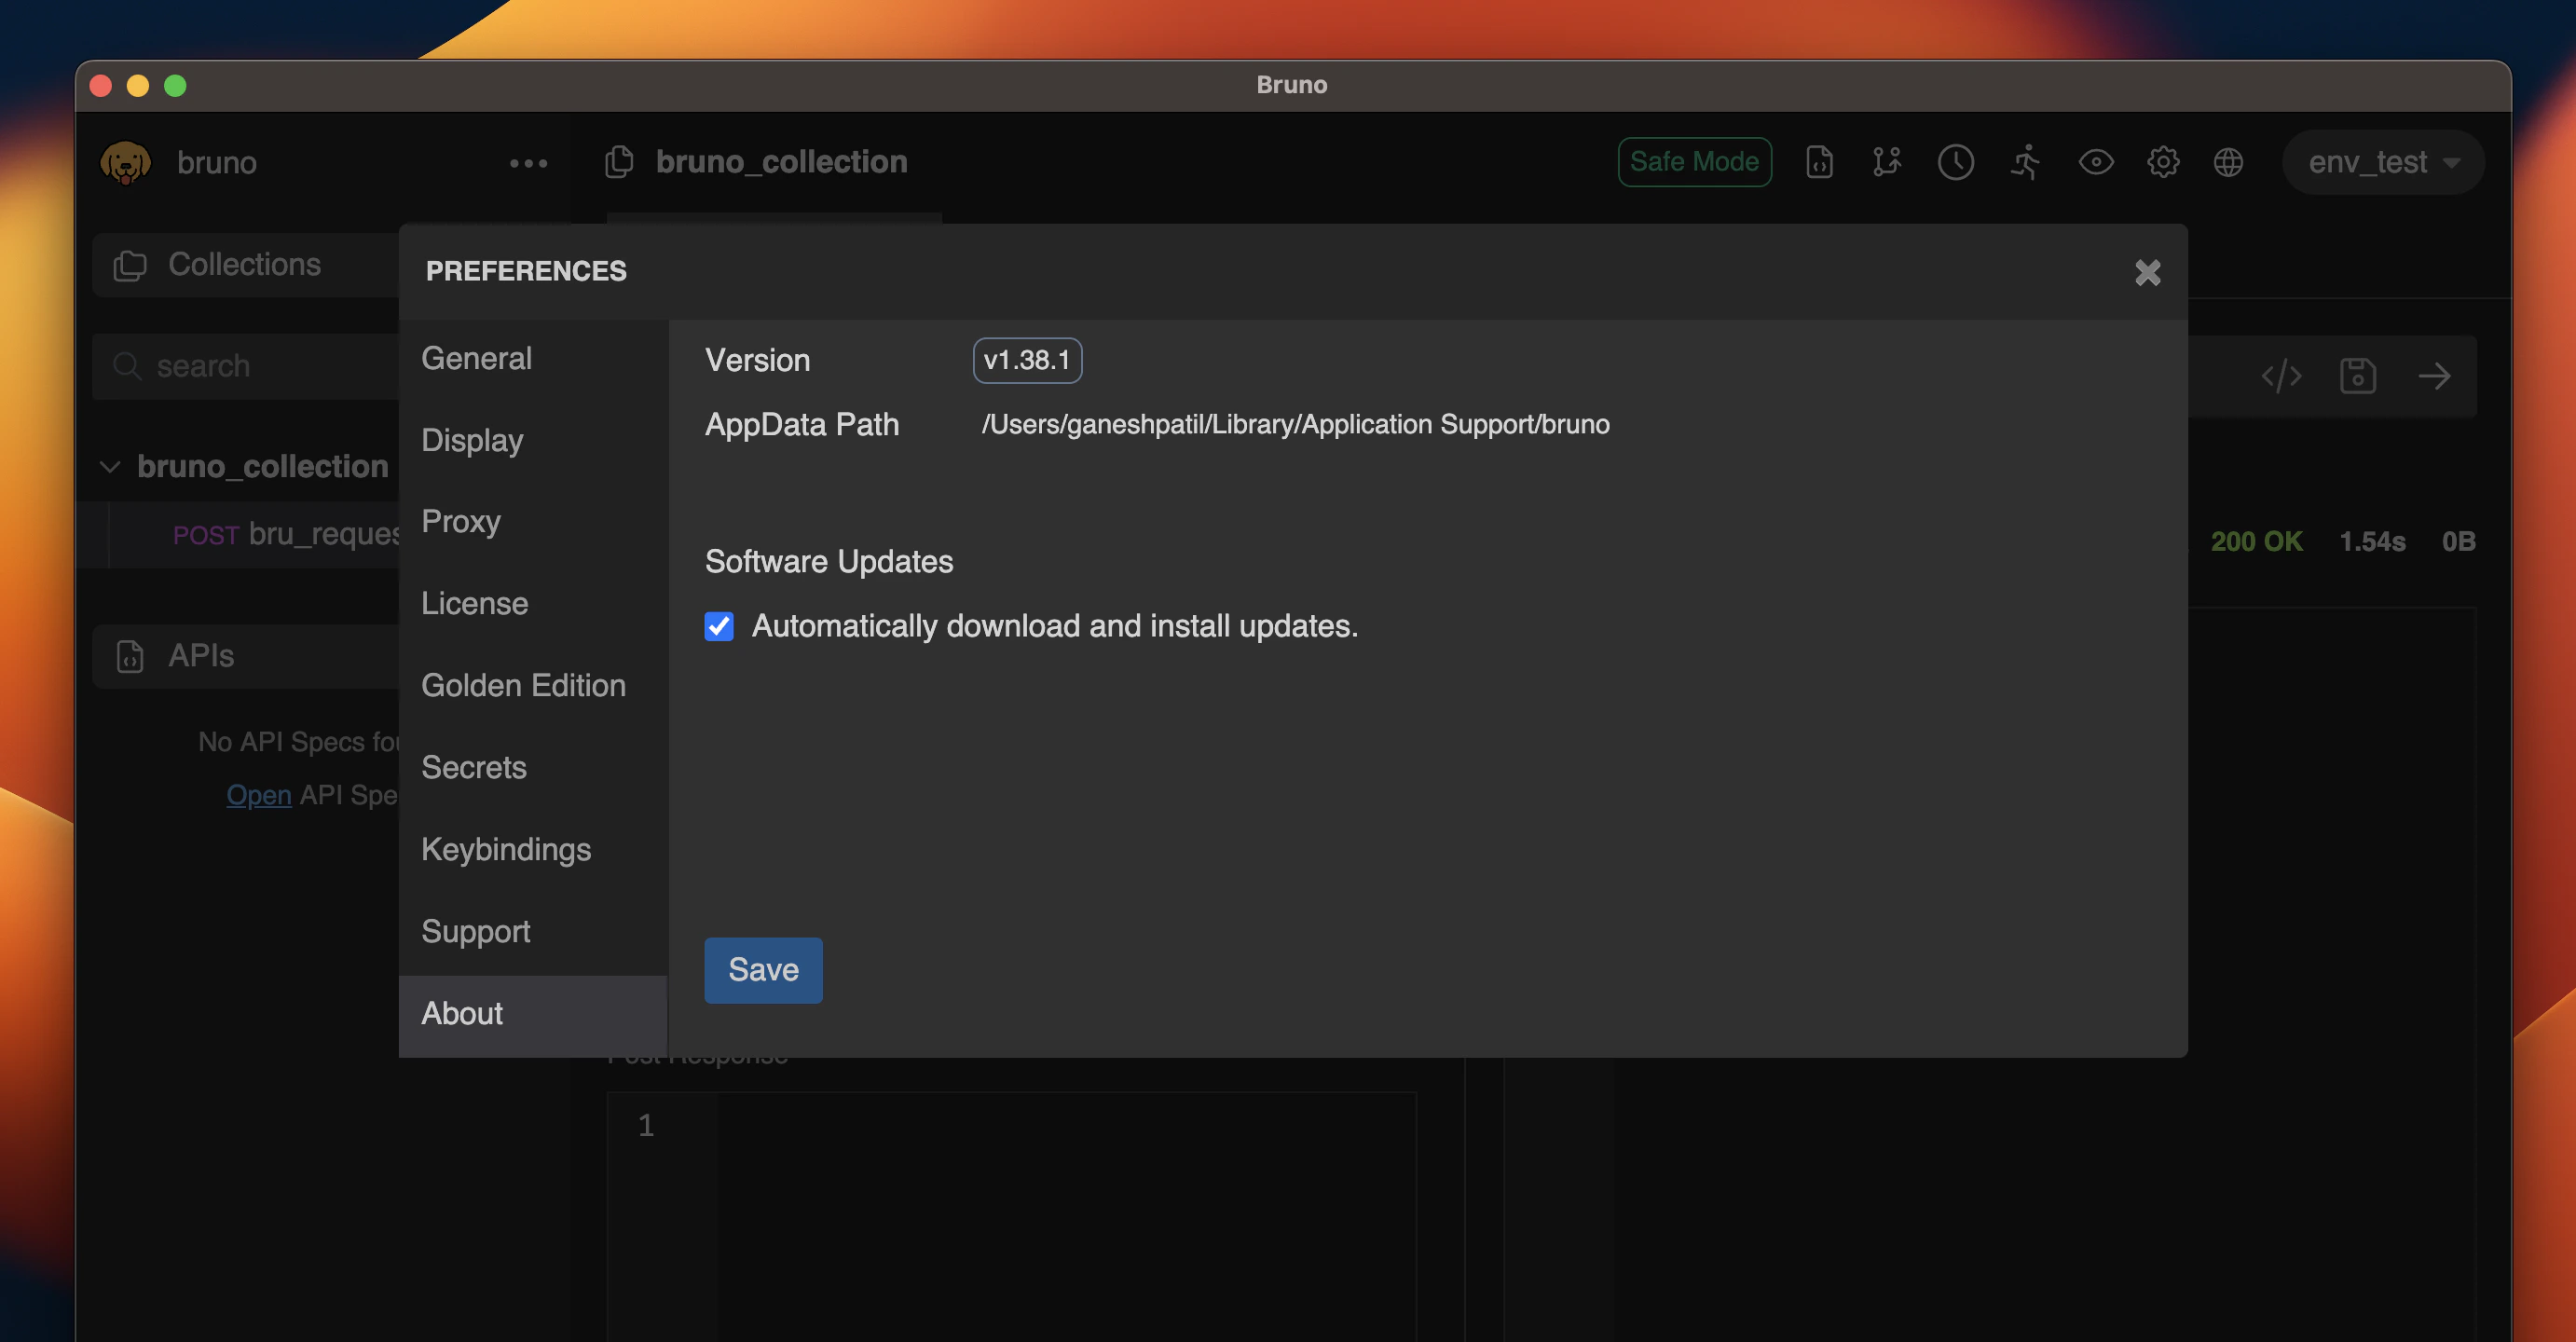Click the eye variables icon
Image resolution: width=2576 pixels, height=1342 pixels.
2095,162
